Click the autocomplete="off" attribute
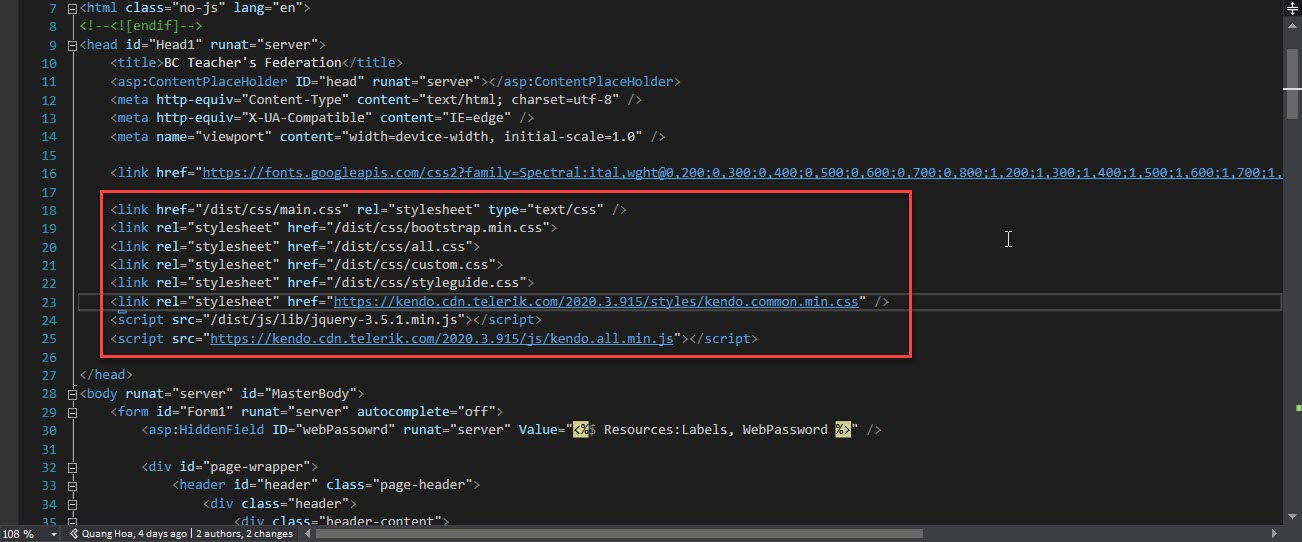Image resolution: width=1302 pixels, height=542 pixels. tap(427, 412)
